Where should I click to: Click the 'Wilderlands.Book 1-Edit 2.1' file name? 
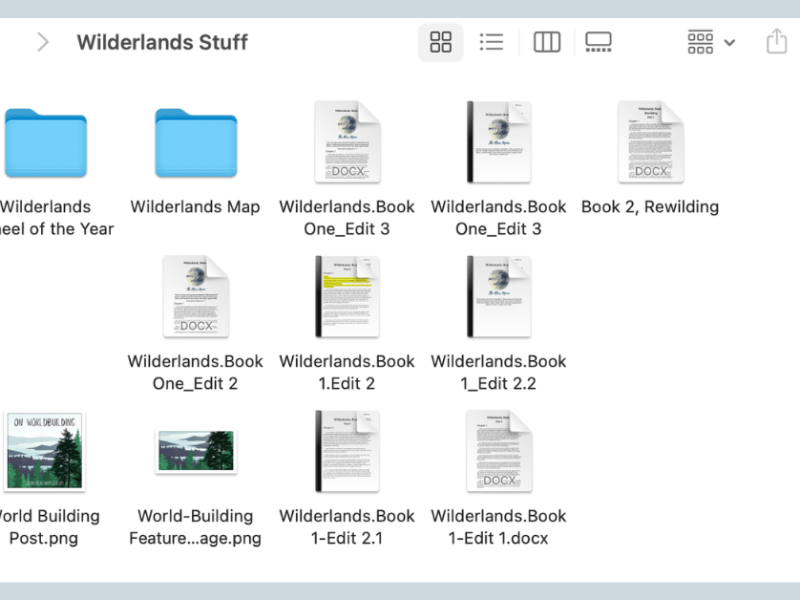click(x=347, y=527)
